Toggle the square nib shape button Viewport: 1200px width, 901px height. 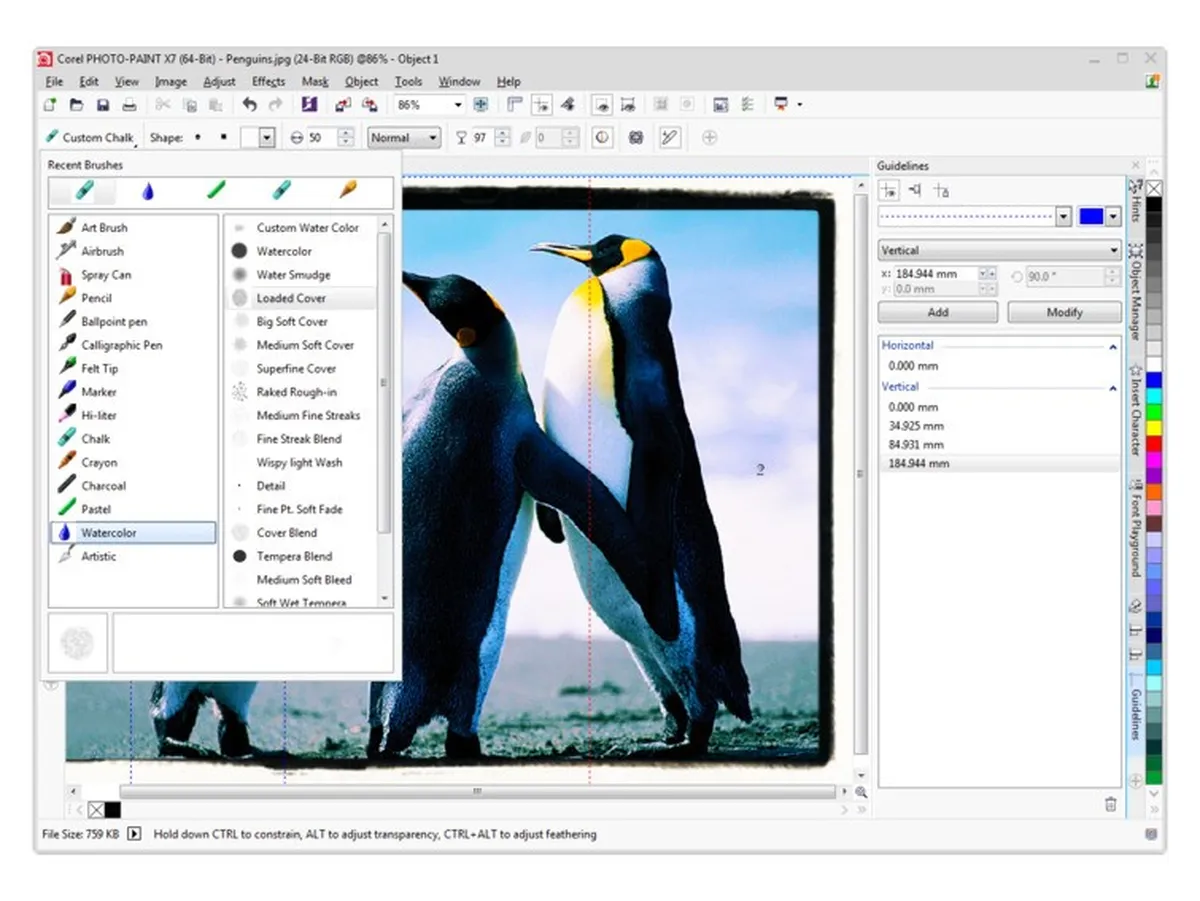click(224, 138)
